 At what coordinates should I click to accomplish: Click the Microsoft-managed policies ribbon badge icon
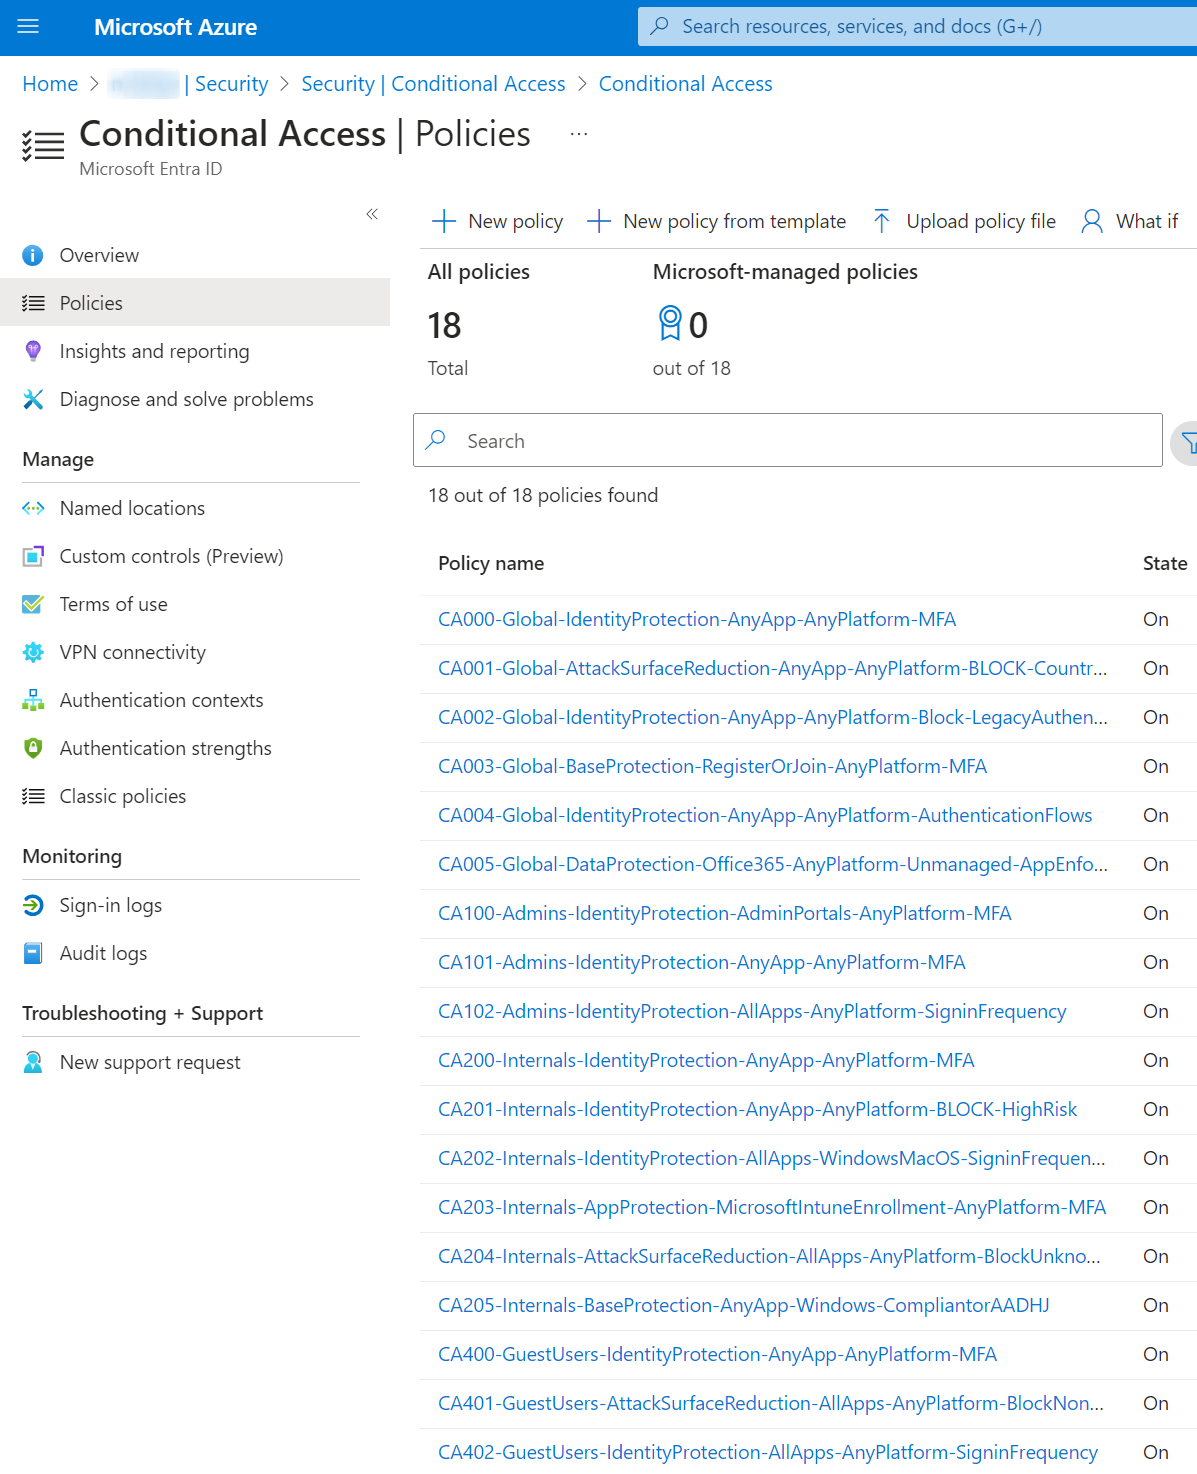click(670, 323)
